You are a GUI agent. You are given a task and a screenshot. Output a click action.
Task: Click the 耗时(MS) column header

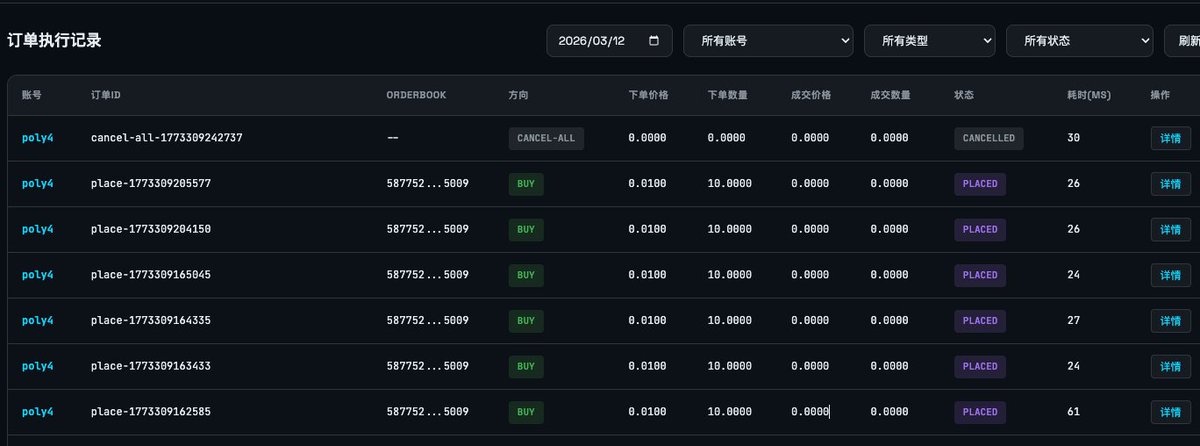click(1089, 95)
